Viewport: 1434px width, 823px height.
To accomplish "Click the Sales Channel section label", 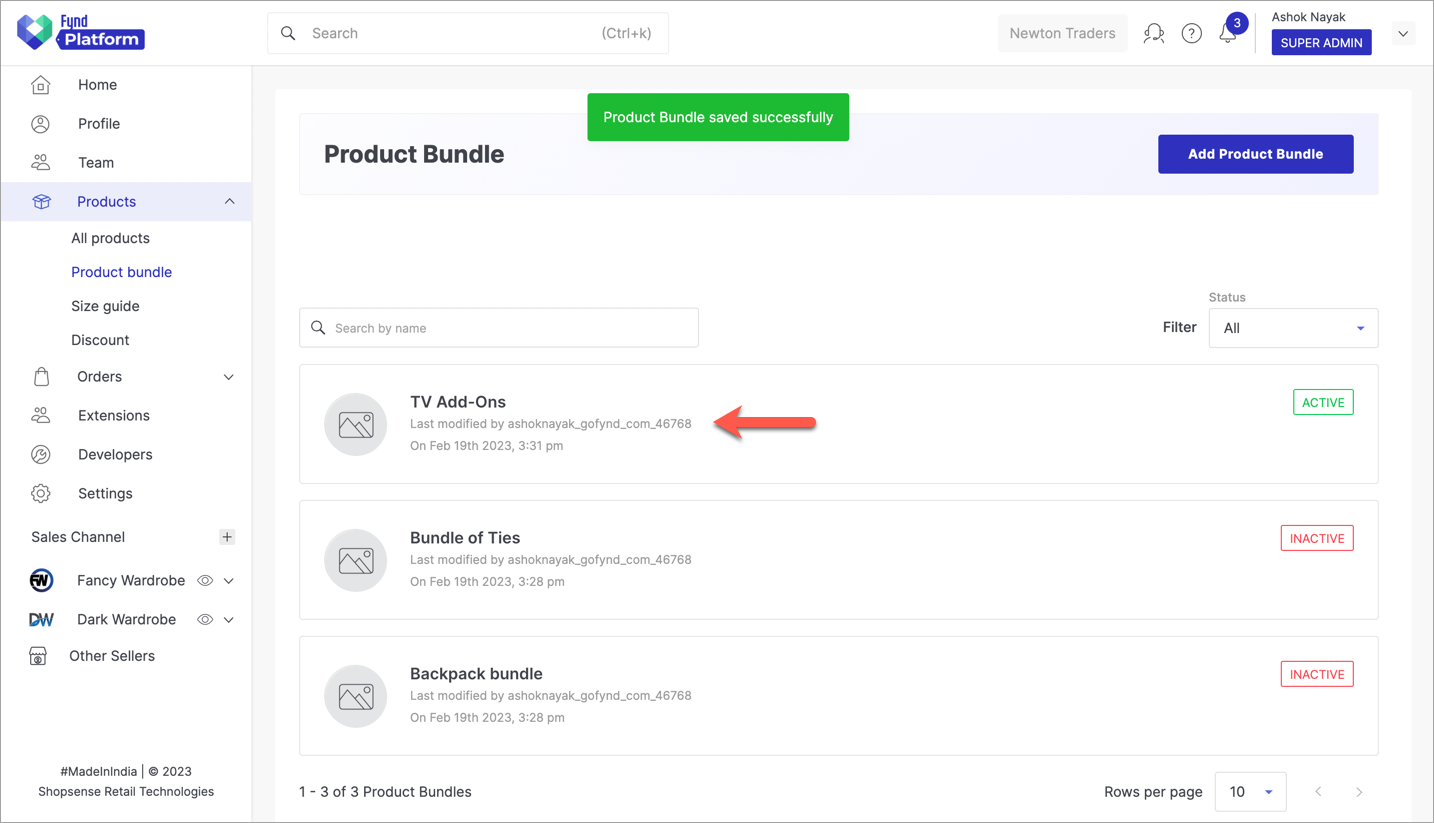I will [78, 537].
